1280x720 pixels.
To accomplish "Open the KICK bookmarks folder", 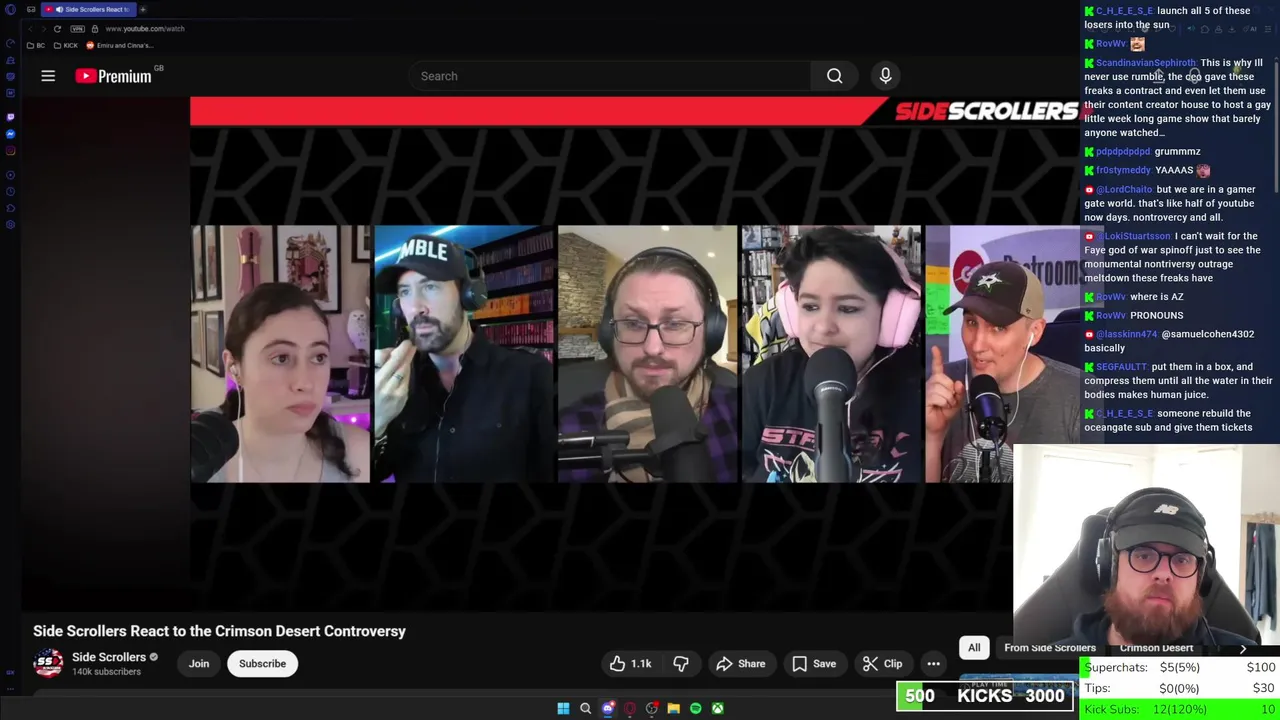I will tap(65, 45).
